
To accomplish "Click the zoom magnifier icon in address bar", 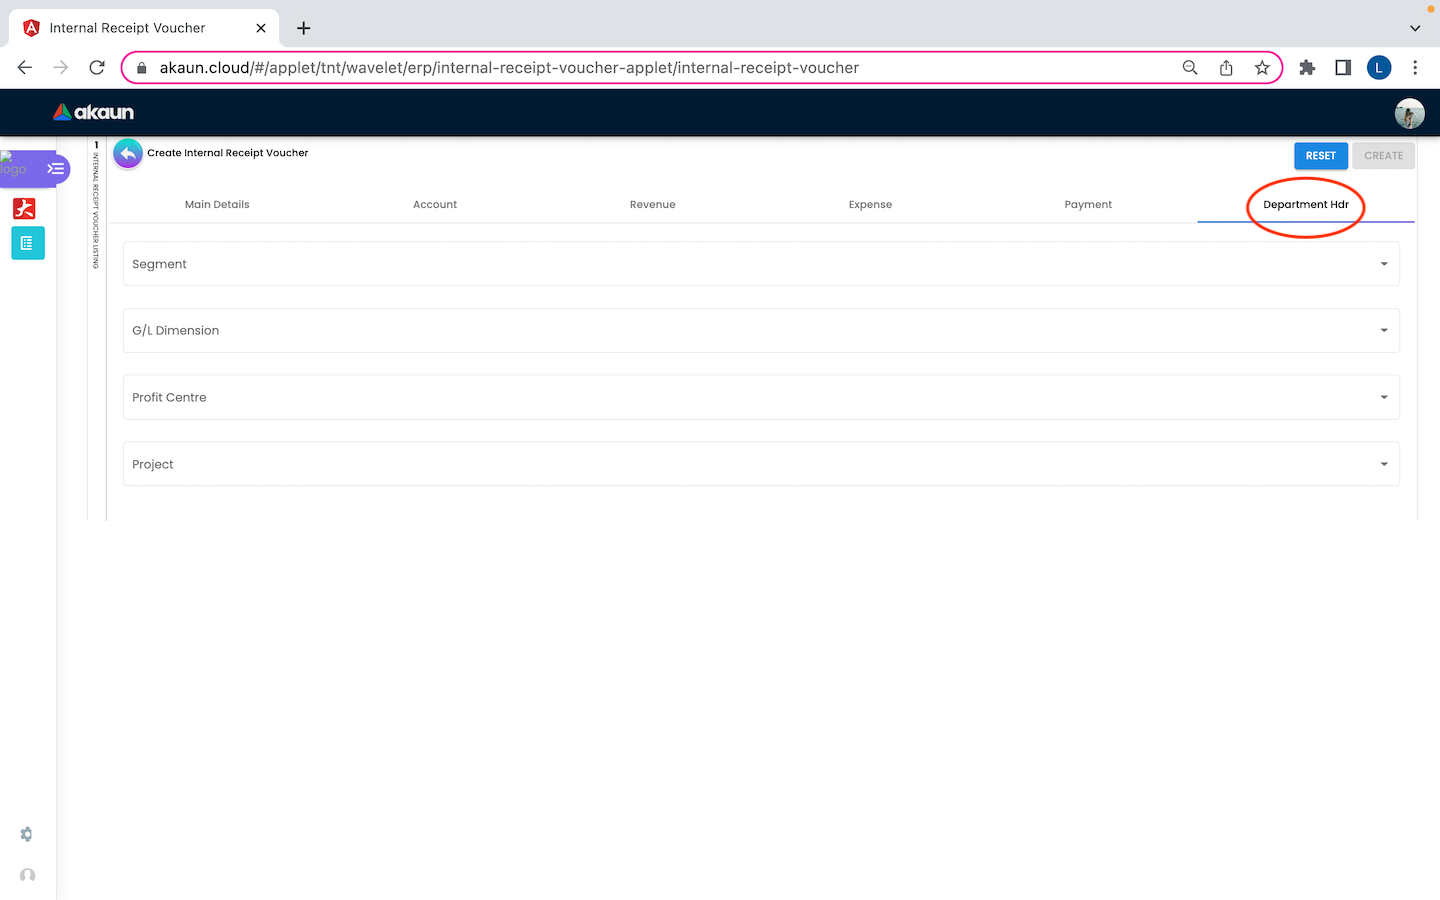I will (x=1190, y=68).
